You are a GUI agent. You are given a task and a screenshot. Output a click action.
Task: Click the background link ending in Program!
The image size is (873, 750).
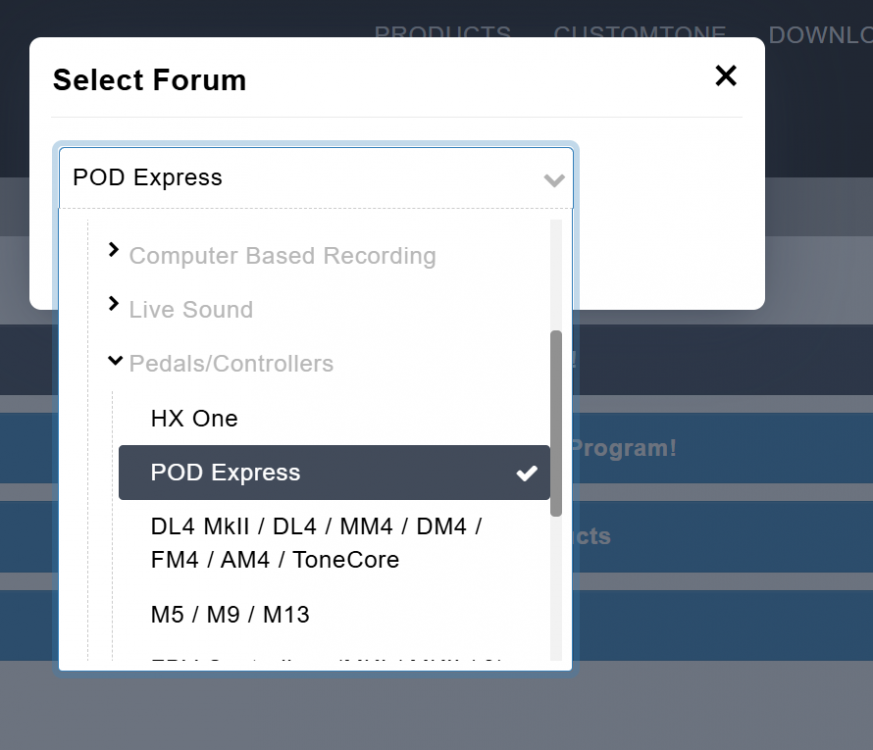click(x=625, y=448)
